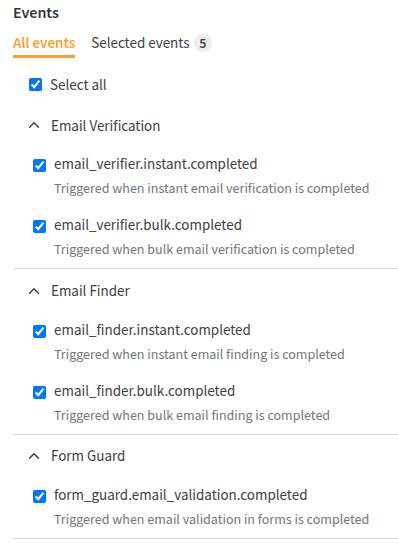Toggle email_verifier.instant.completed checkbox
The image size is (398, 547).
[39, 165]
